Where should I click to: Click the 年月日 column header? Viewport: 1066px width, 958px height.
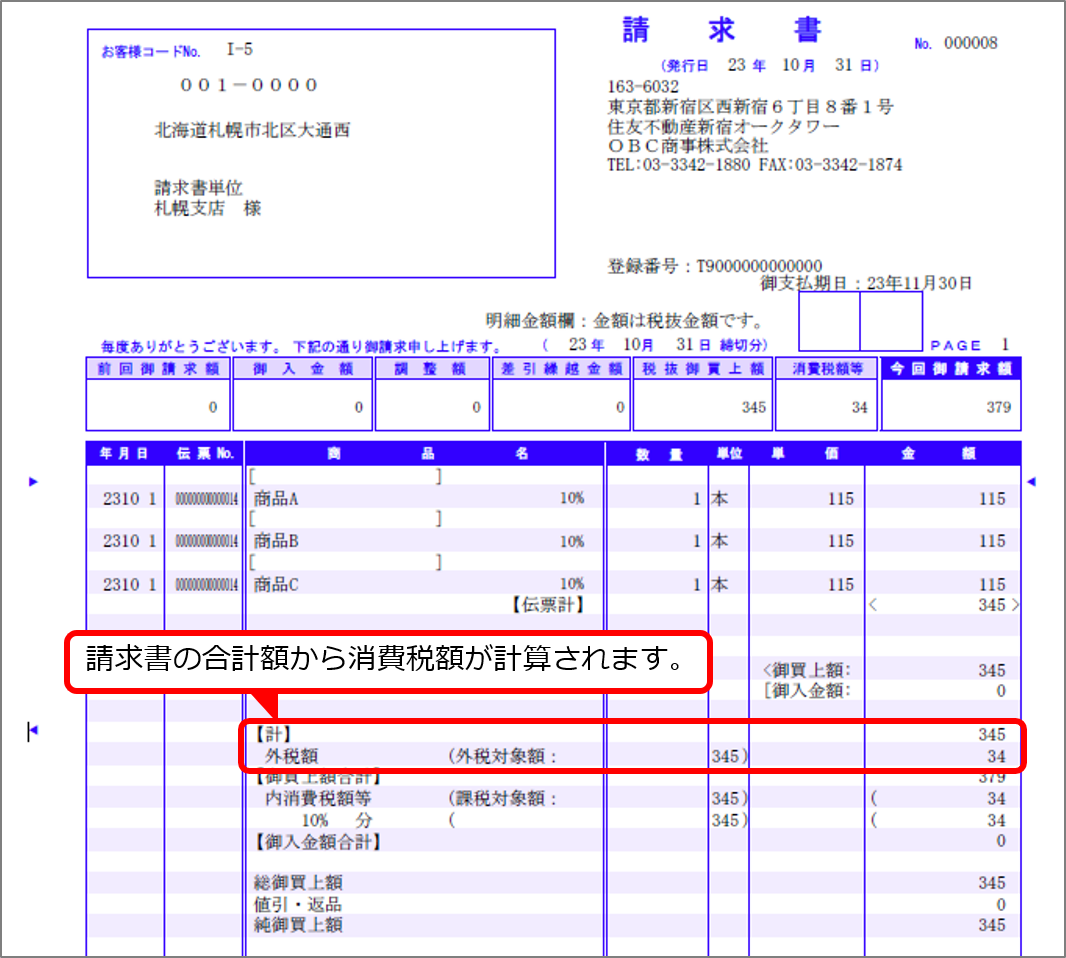coord(124,454)
